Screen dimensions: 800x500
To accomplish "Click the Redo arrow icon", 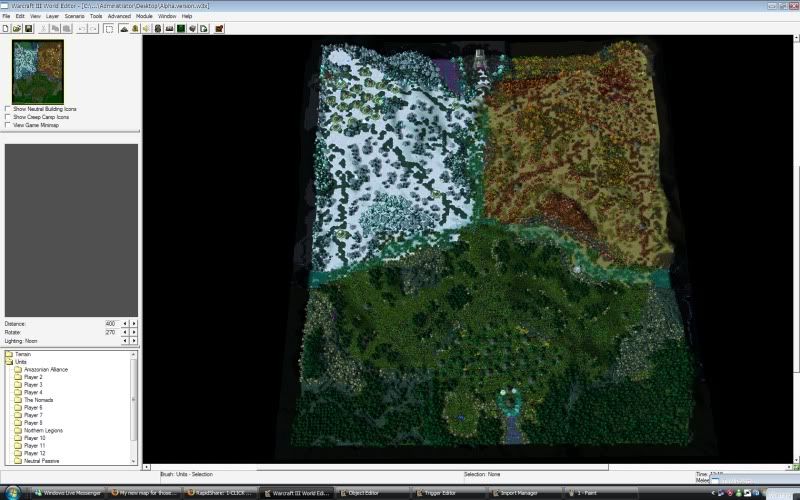I will (93, 29).
